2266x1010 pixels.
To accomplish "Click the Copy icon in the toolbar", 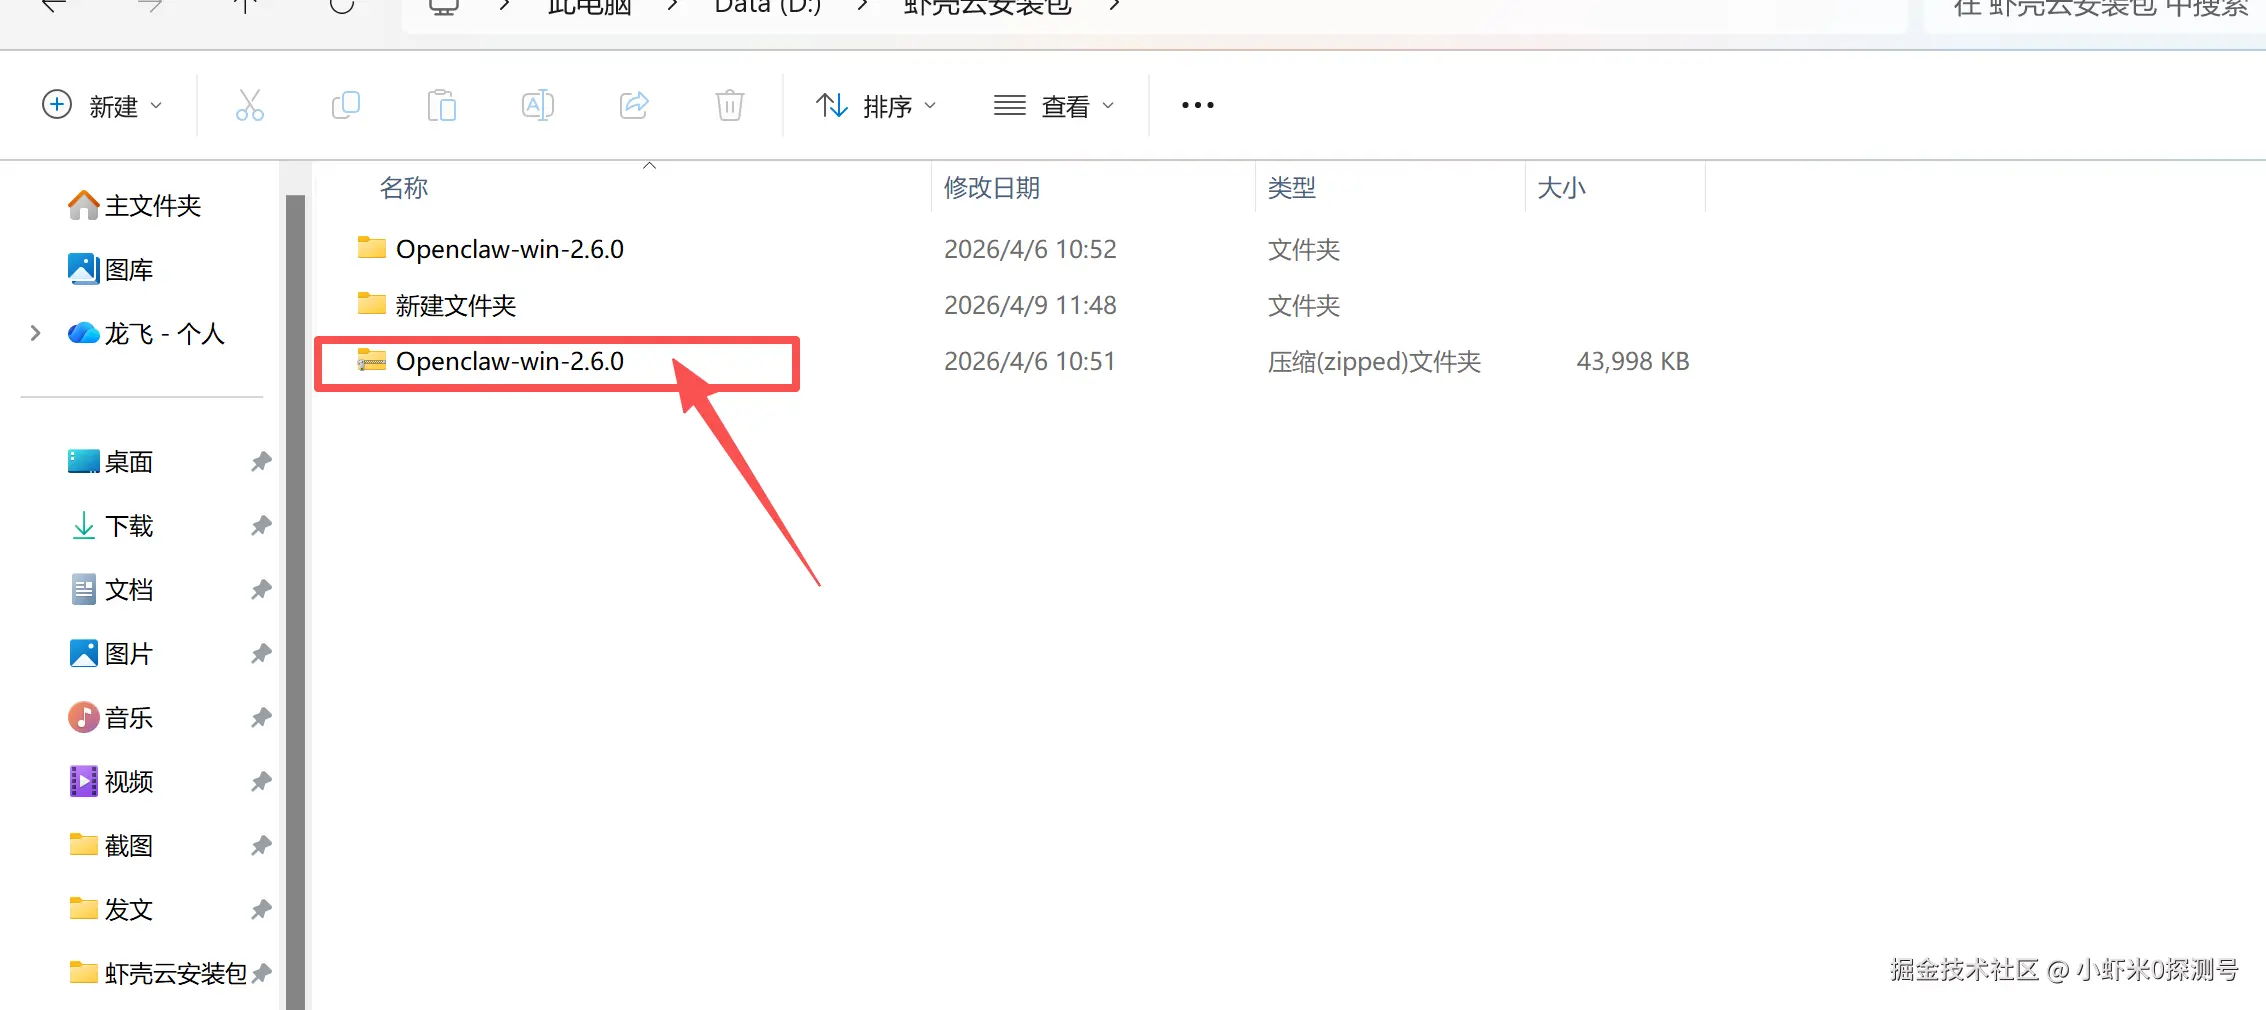I will (345, 105).
